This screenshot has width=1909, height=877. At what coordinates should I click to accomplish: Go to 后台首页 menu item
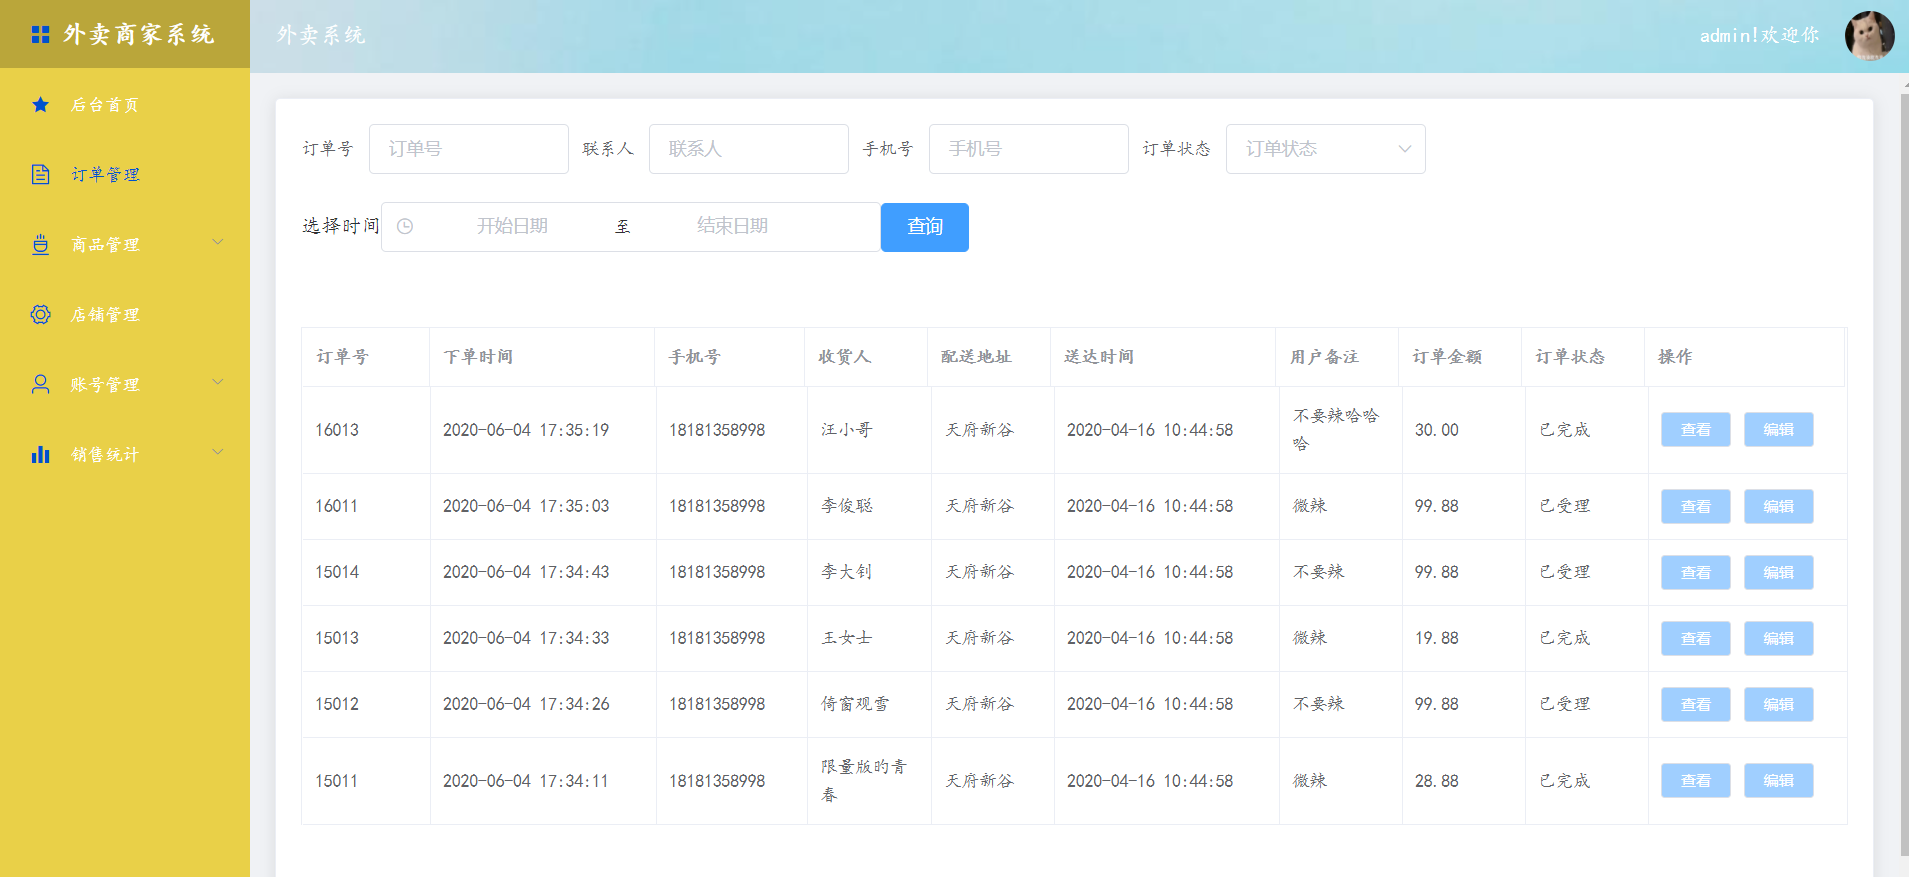[x=125, y=104]
